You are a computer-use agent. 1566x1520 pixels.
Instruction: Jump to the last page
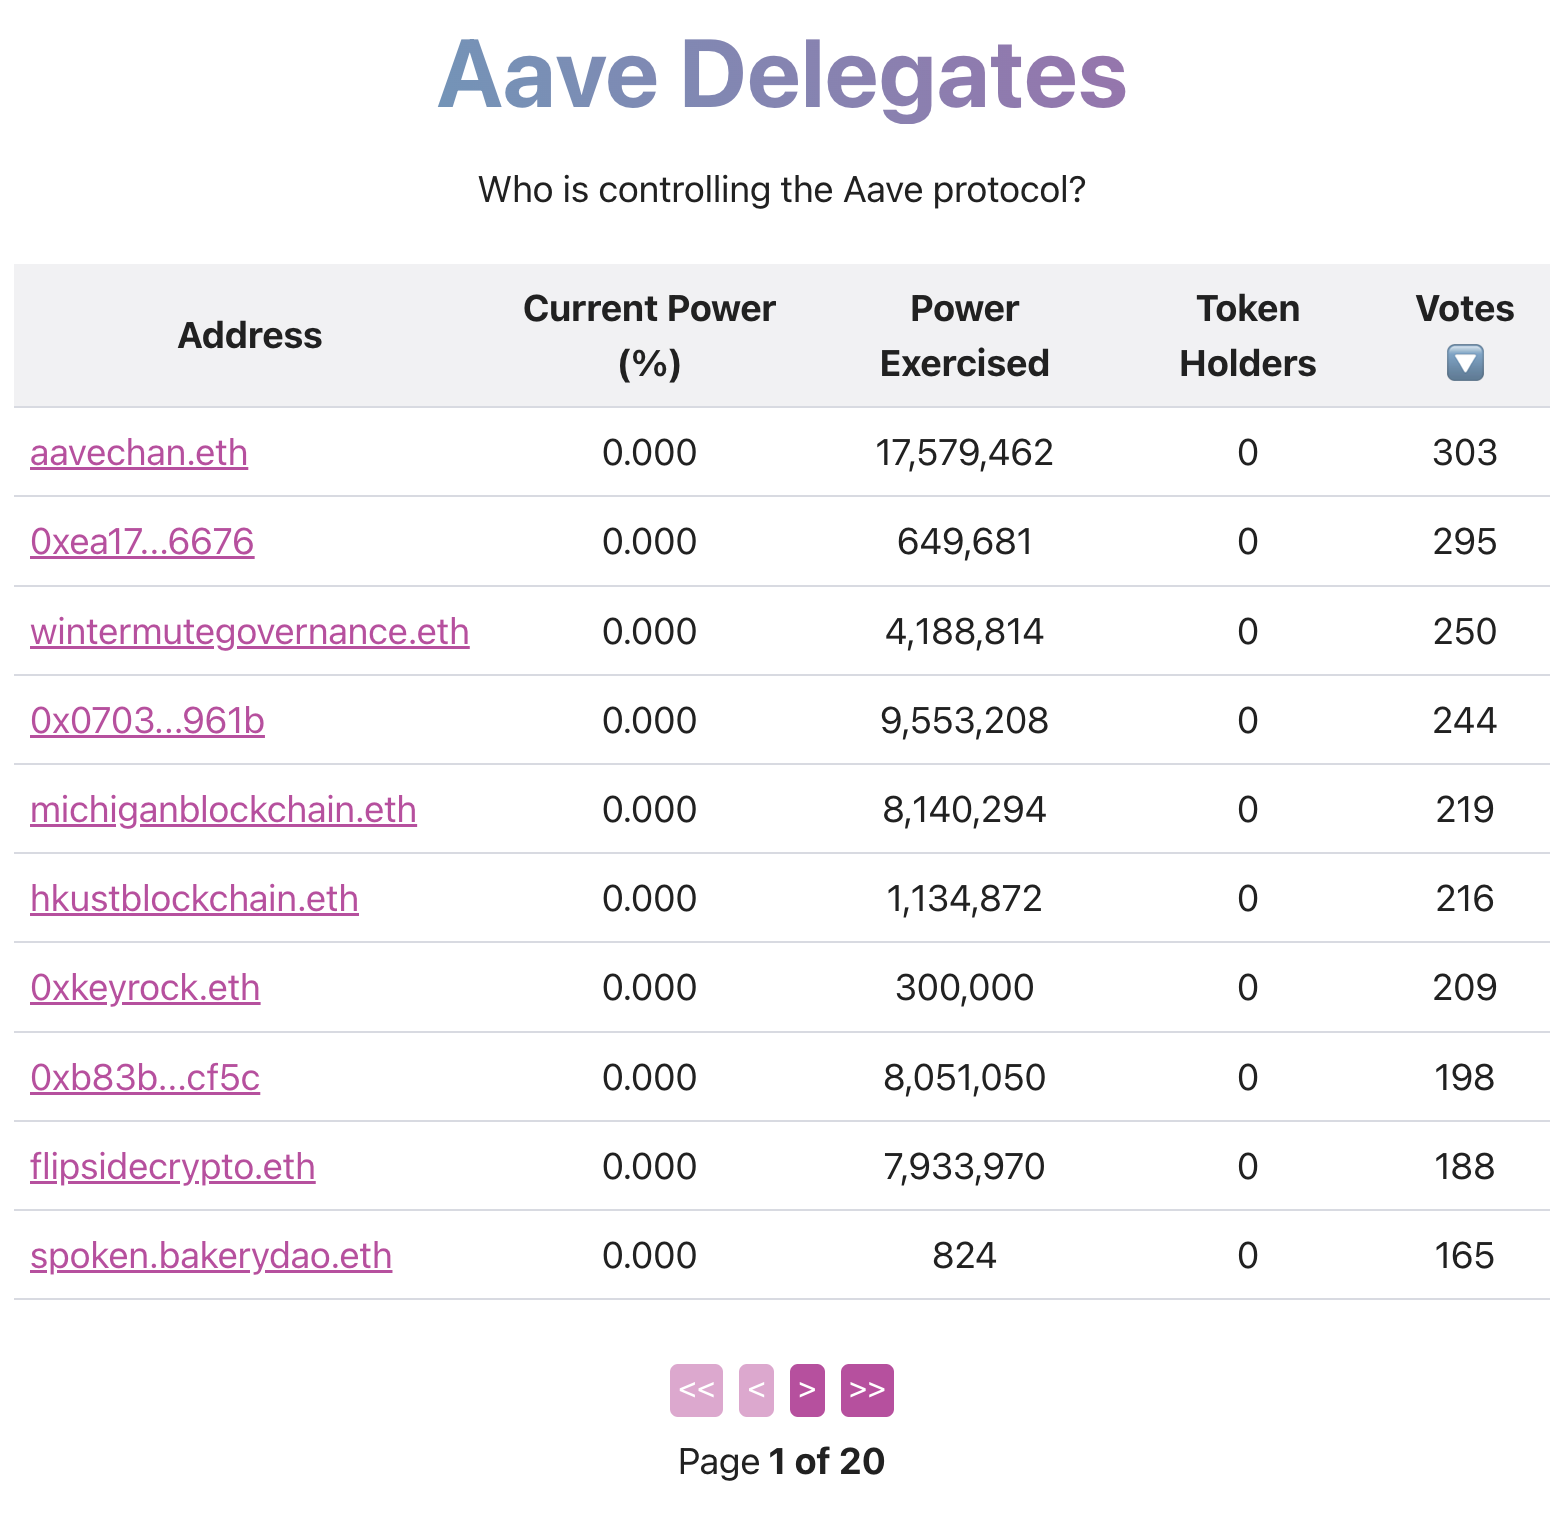click(x=866, y=1390)
